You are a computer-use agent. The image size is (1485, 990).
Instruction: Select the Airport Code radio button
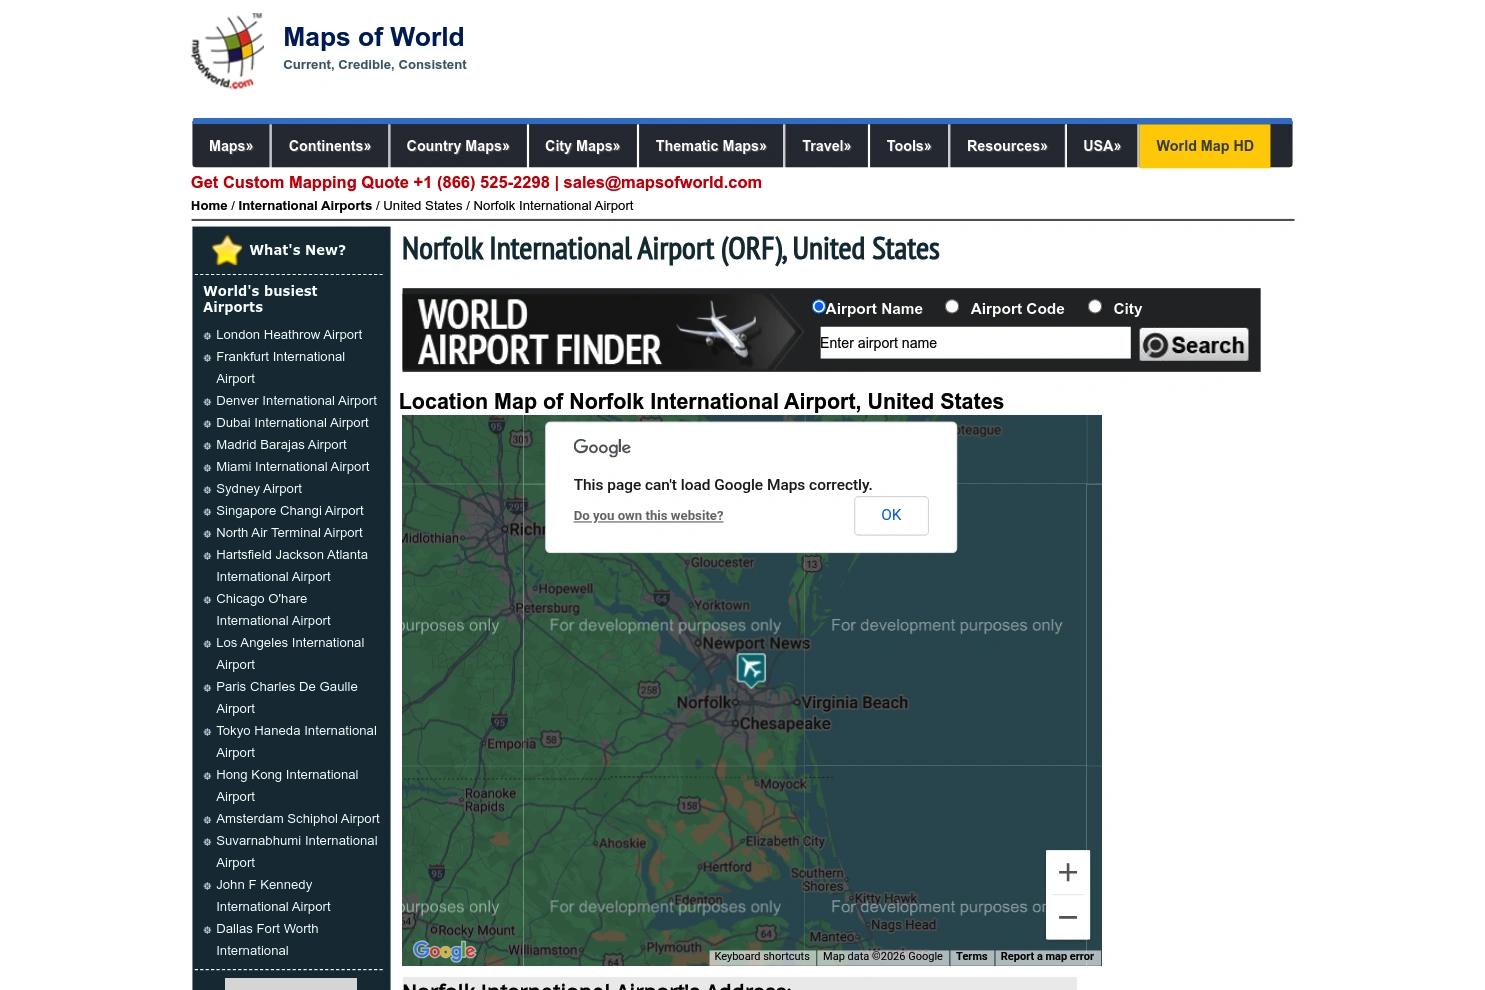point(952,307)
